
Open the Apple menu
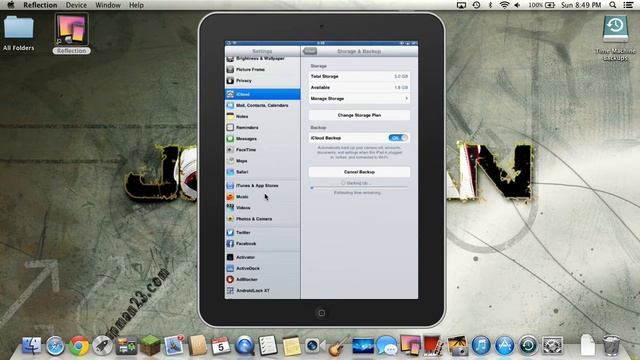11,5
